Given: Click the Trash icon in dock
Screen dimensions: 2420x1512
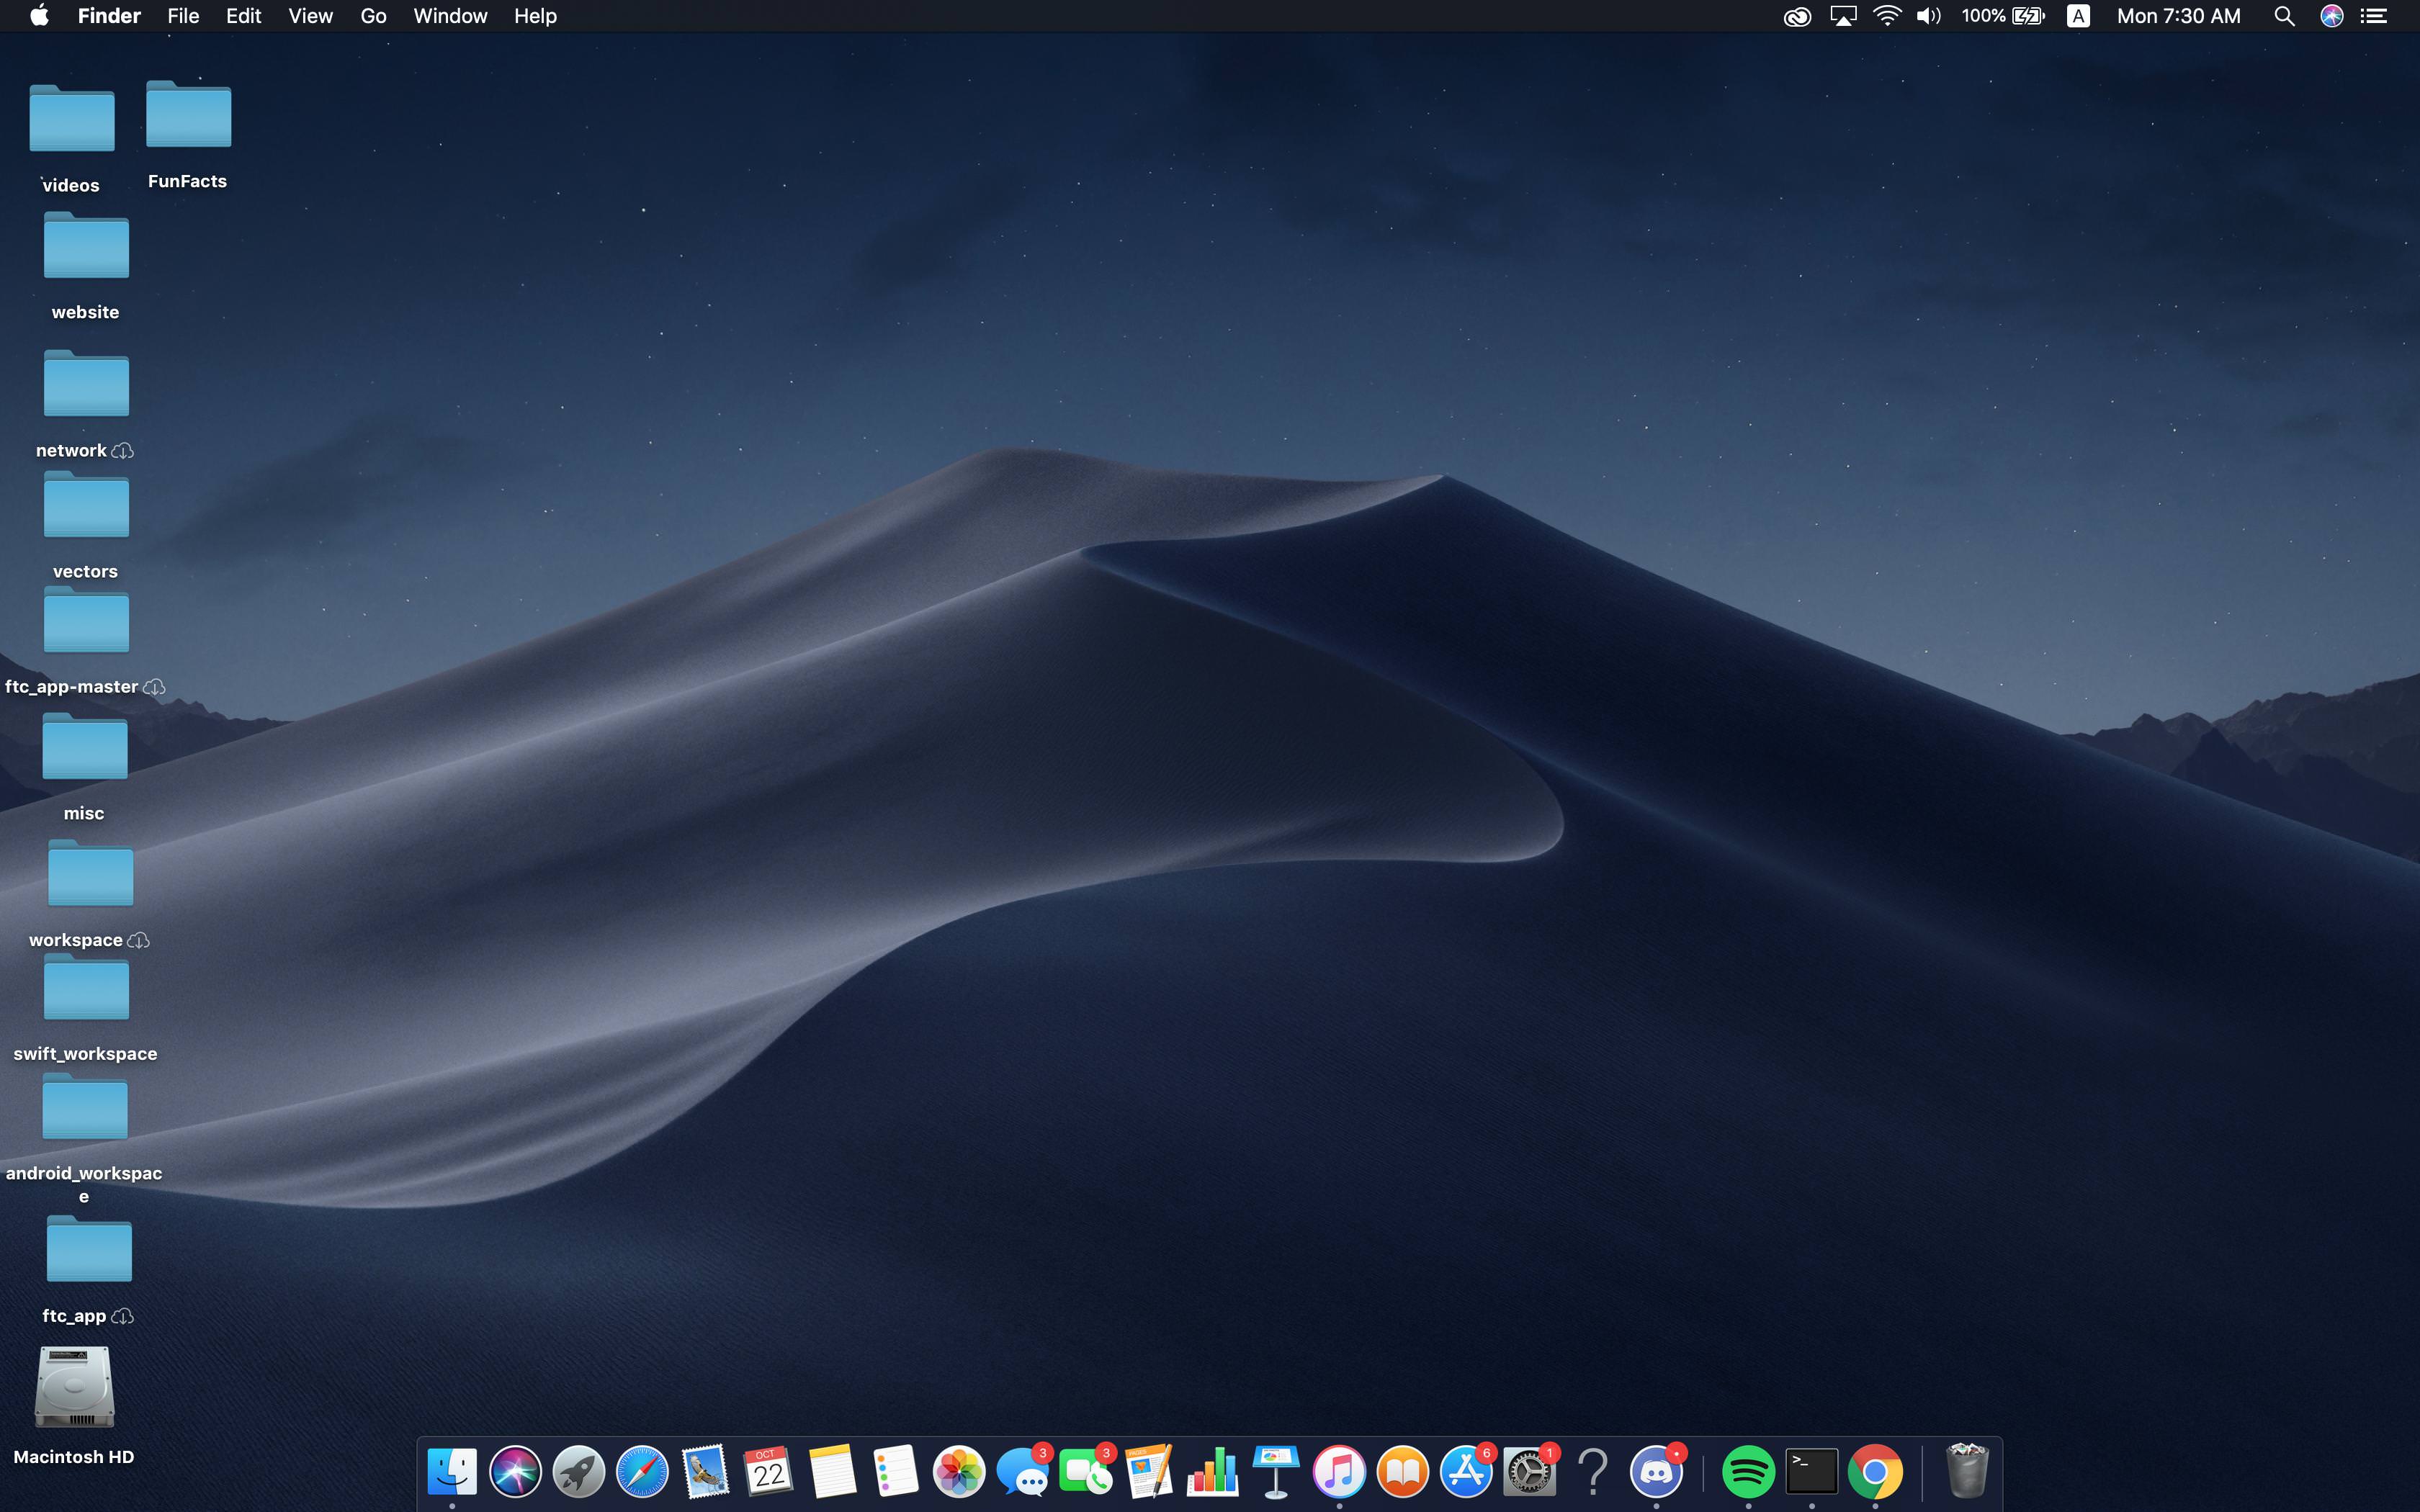Looking at the screenshot, I should point(1966,1471).
